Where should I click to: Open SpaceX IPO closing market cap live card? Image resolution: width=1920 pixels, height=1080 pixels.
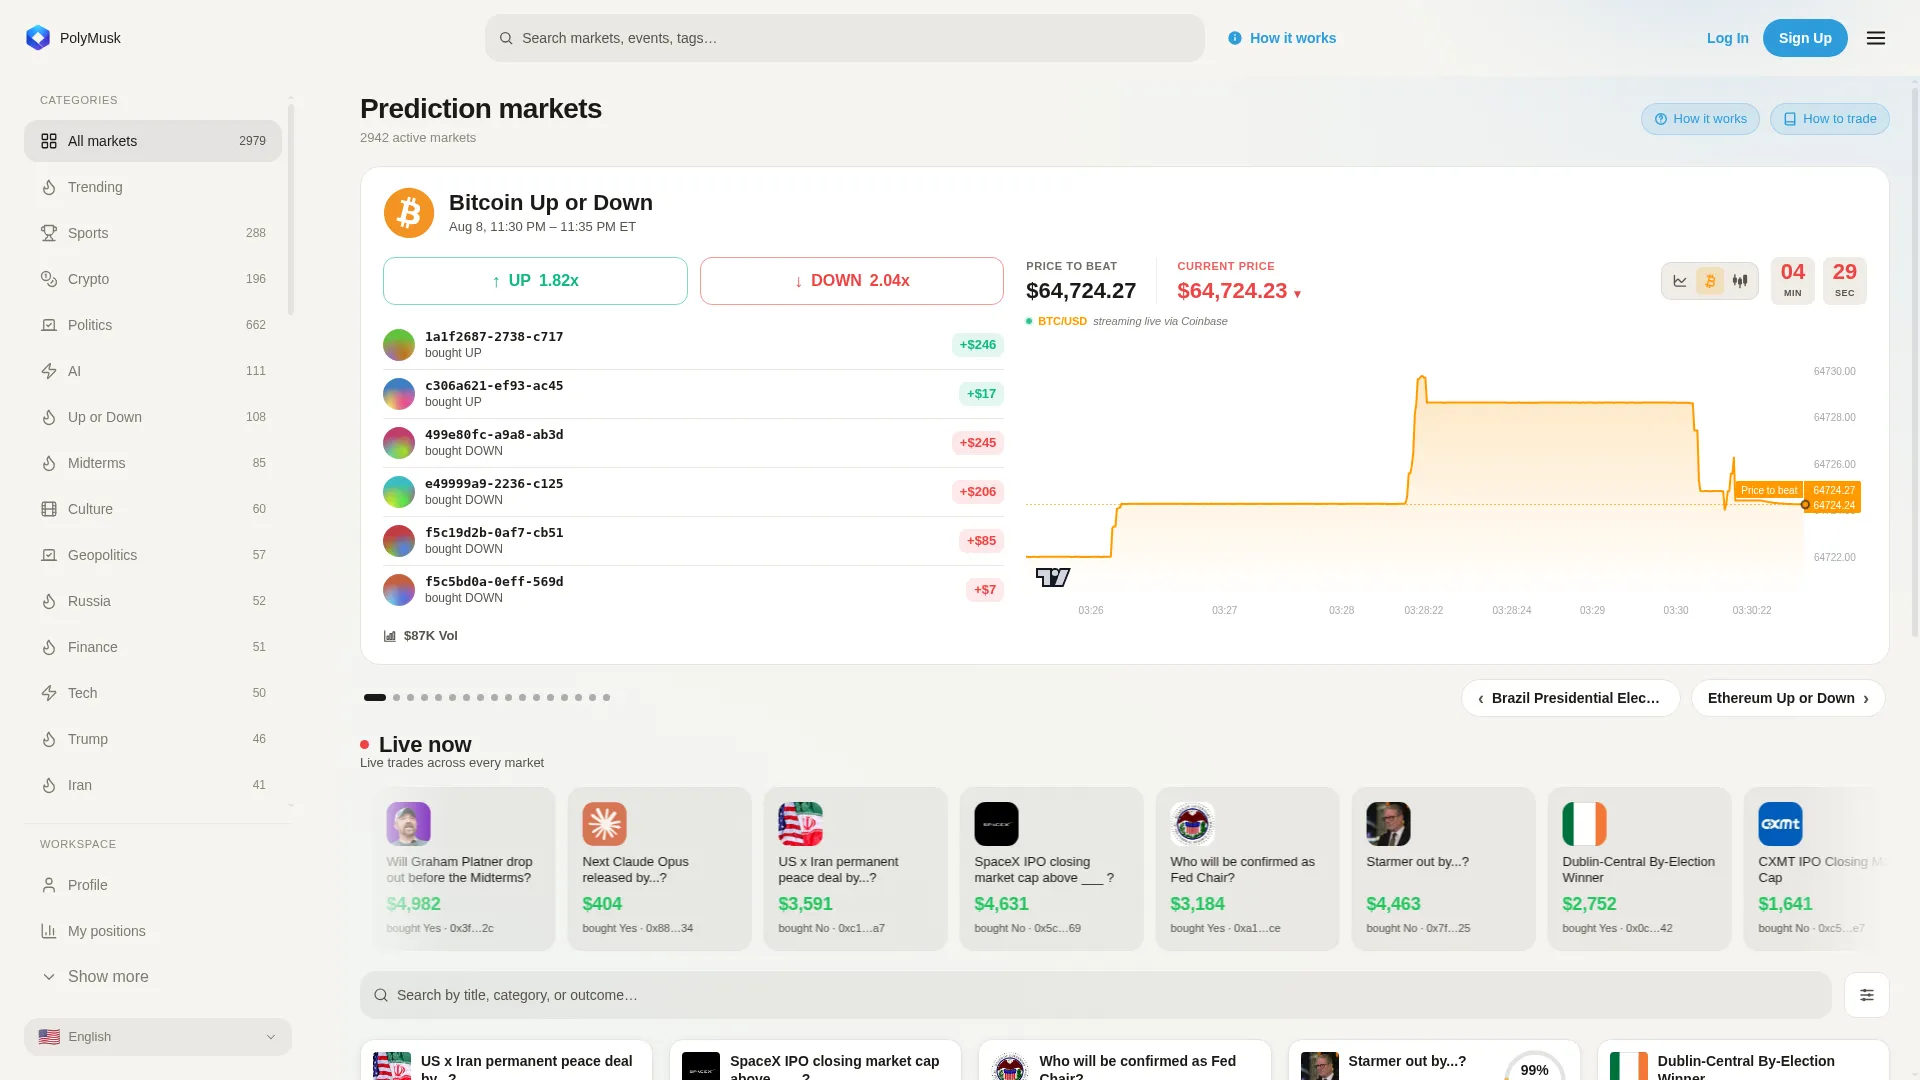(x=1052, y=869)
